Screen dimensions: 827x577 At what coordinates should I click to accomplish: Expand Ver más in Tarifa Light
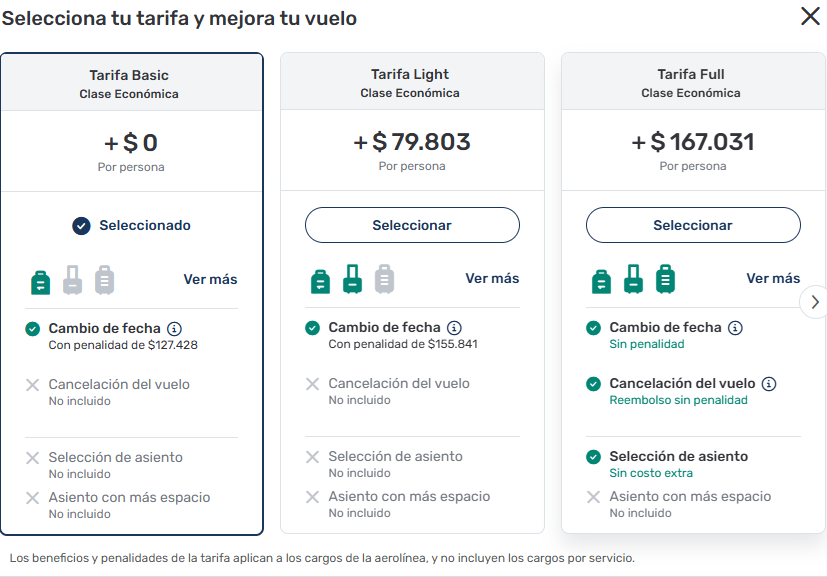point(492,279)
